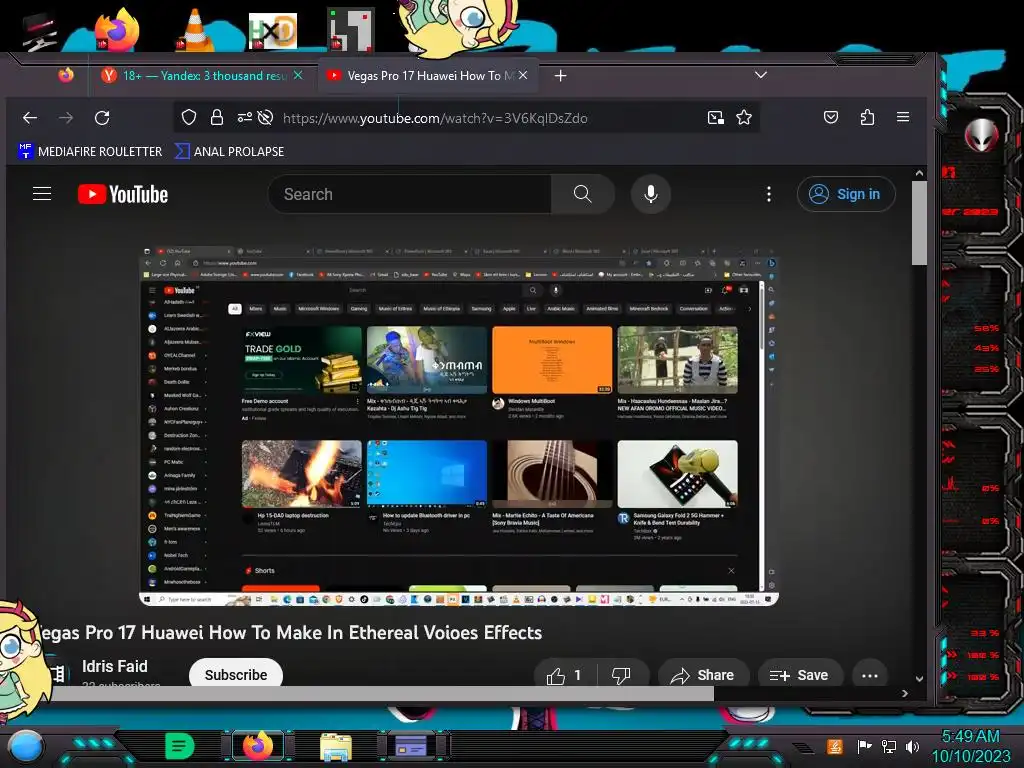Close the Vegas Pro 17 YouTube tab
Image resolution: width=1024 pixels, height=768 pixels.
pos(523,75)
